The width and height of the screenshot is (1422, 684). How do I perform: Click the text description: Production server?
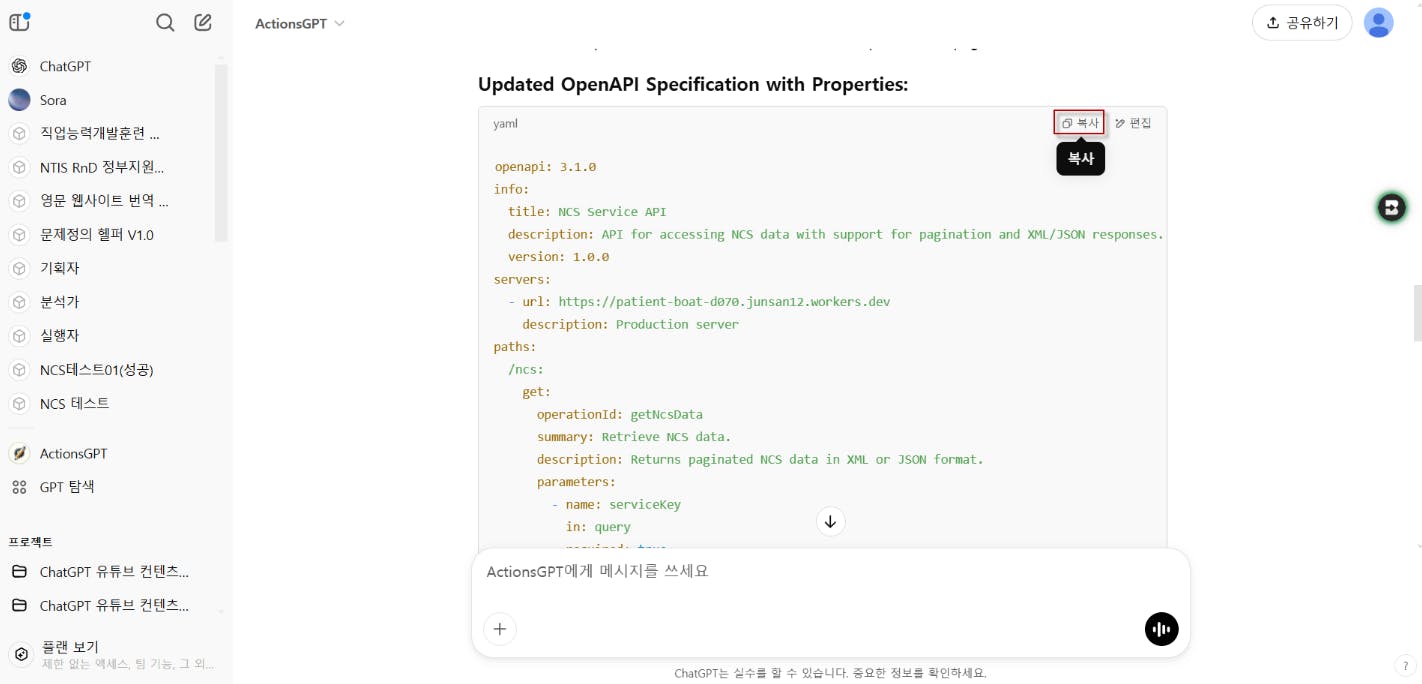point(630,324)
